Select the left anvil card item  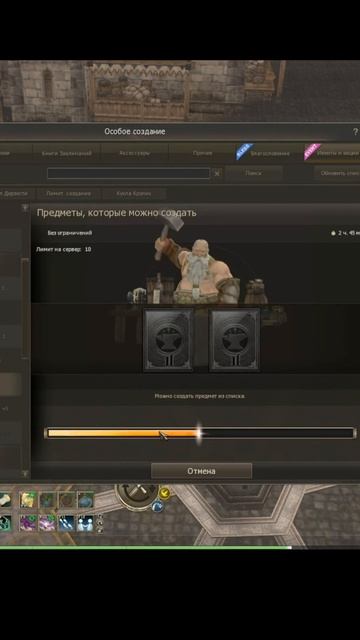click(x=168, y=340)
